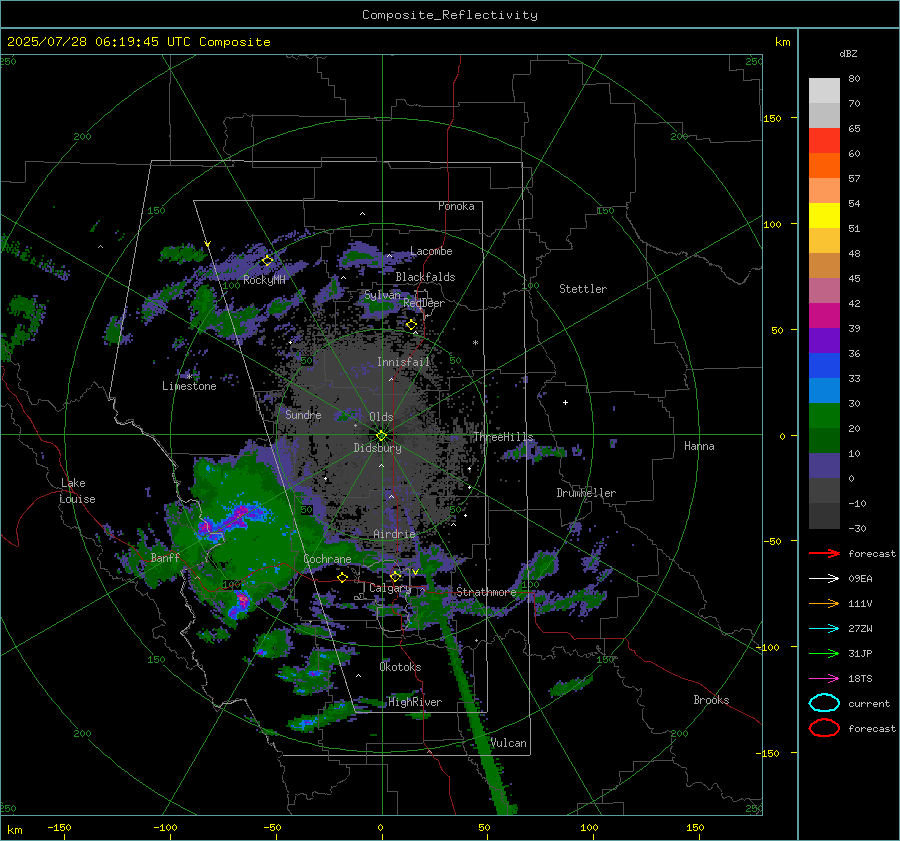Click the red 65-60 dBZ color block
The image size is (900, 841).
[824, 141]
